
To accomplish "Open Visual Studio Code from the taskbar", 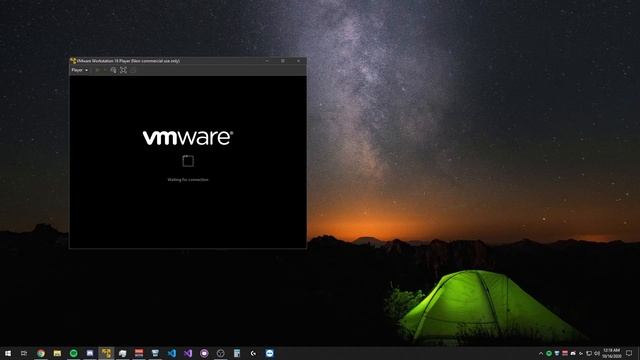I will pos(171,353).
